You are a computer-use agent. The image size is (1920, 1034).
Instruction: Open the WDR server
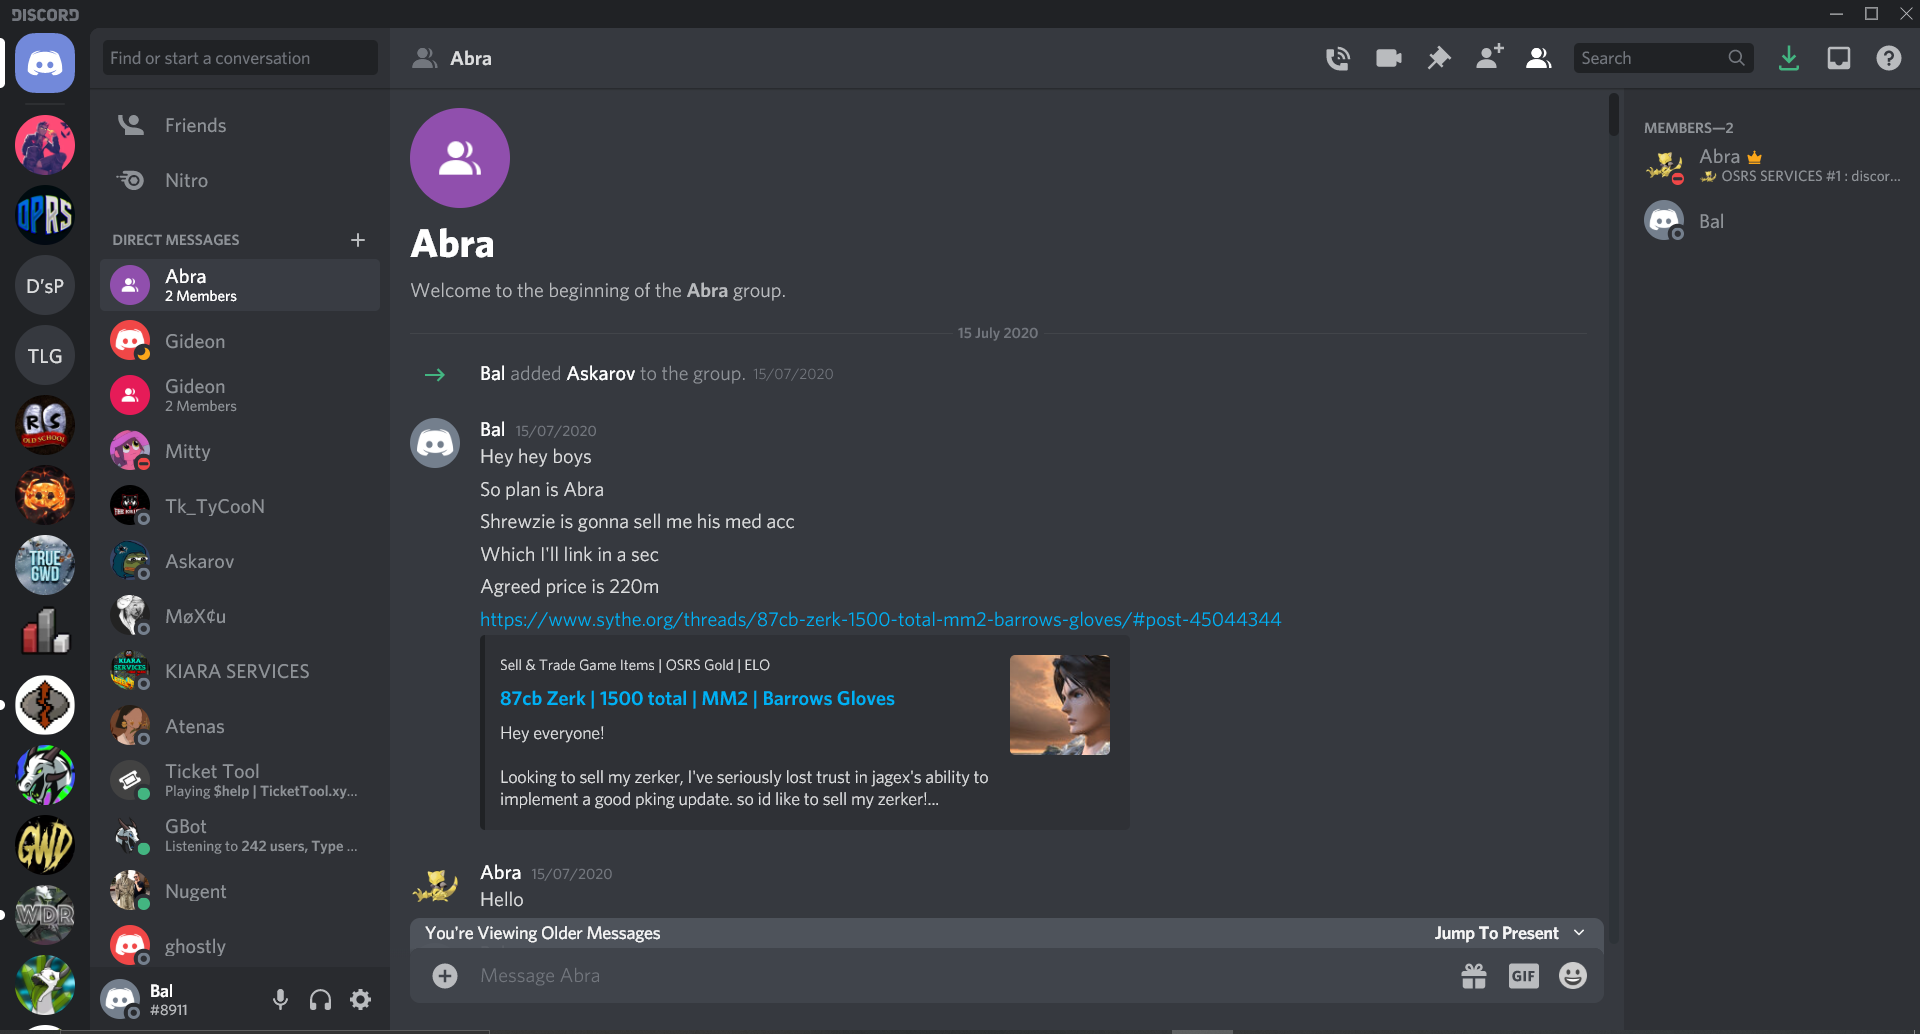pos(45,915)
